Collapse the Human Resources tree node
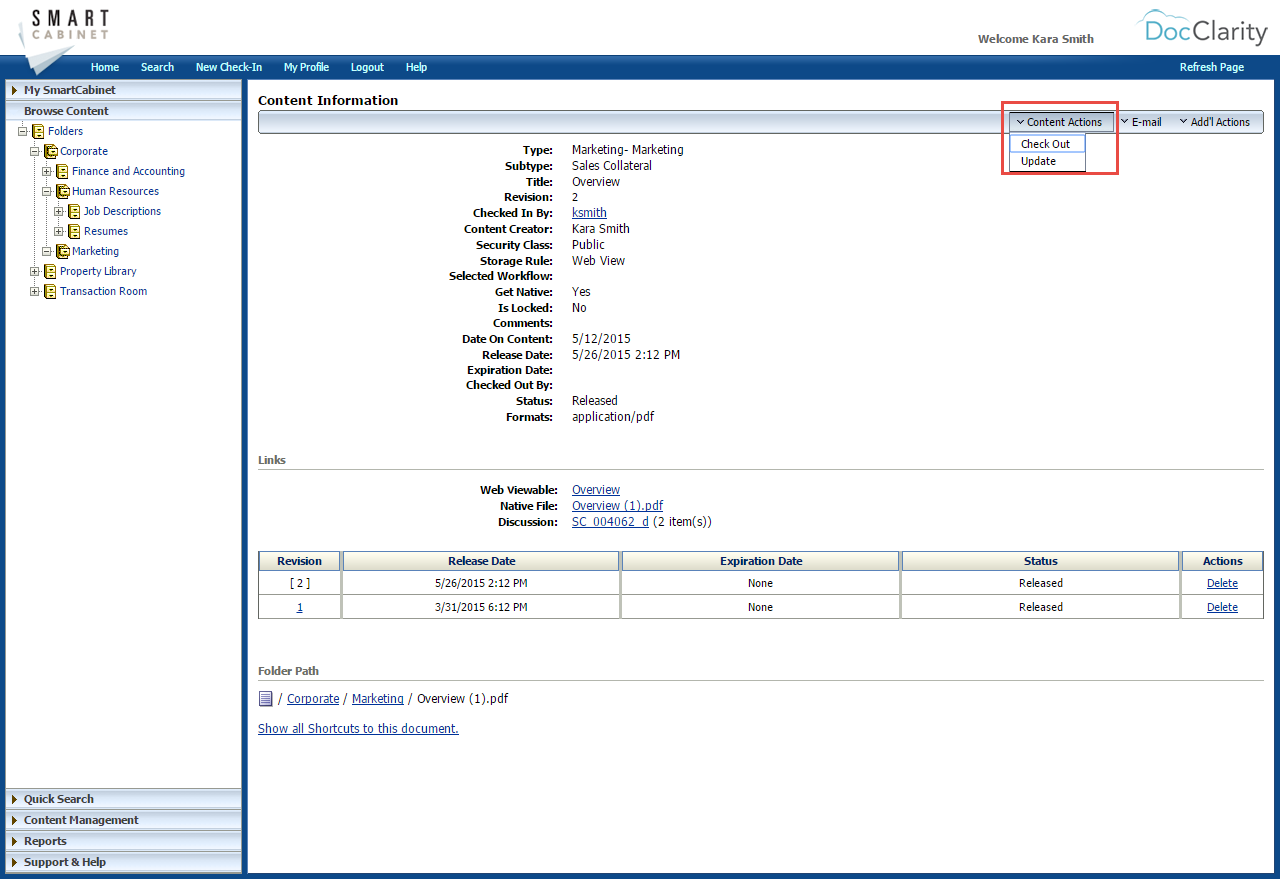Image resolution: width=1280 pixels, height=879 pixels. 46,190
